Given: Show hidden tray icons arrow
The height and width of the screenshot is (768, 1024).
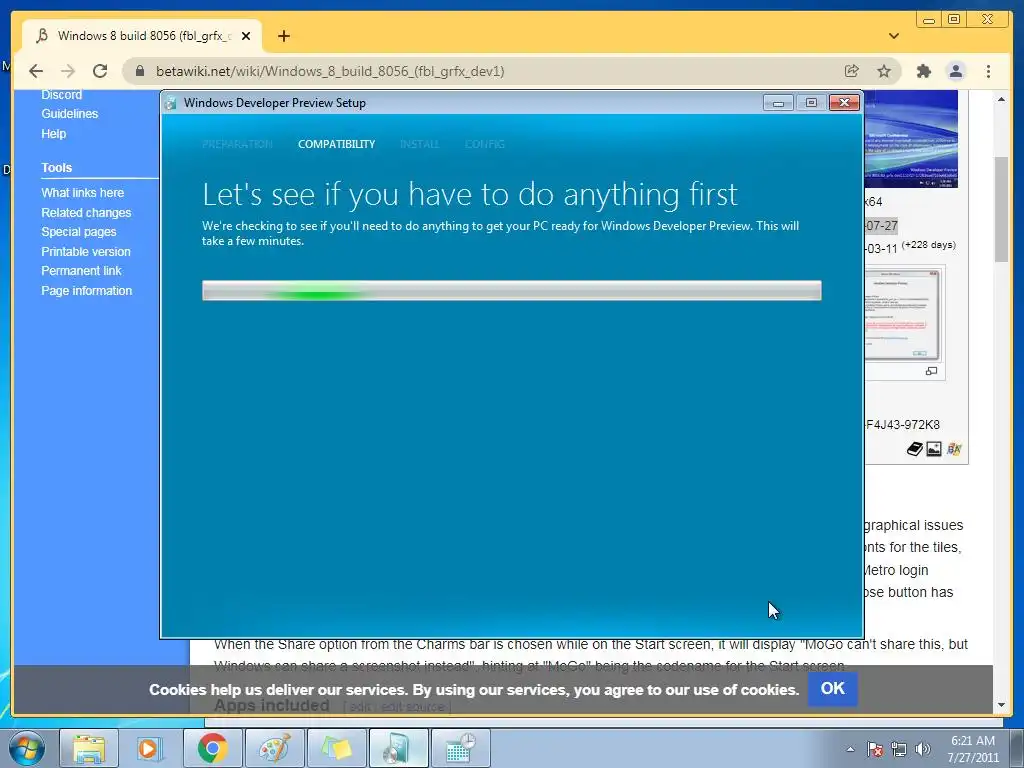Looking at the screenshot, I should coord(850,749).
